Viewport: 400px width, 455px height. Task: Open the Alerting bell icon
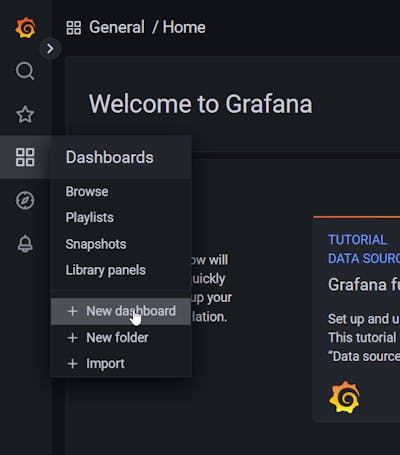pos(25,244)
